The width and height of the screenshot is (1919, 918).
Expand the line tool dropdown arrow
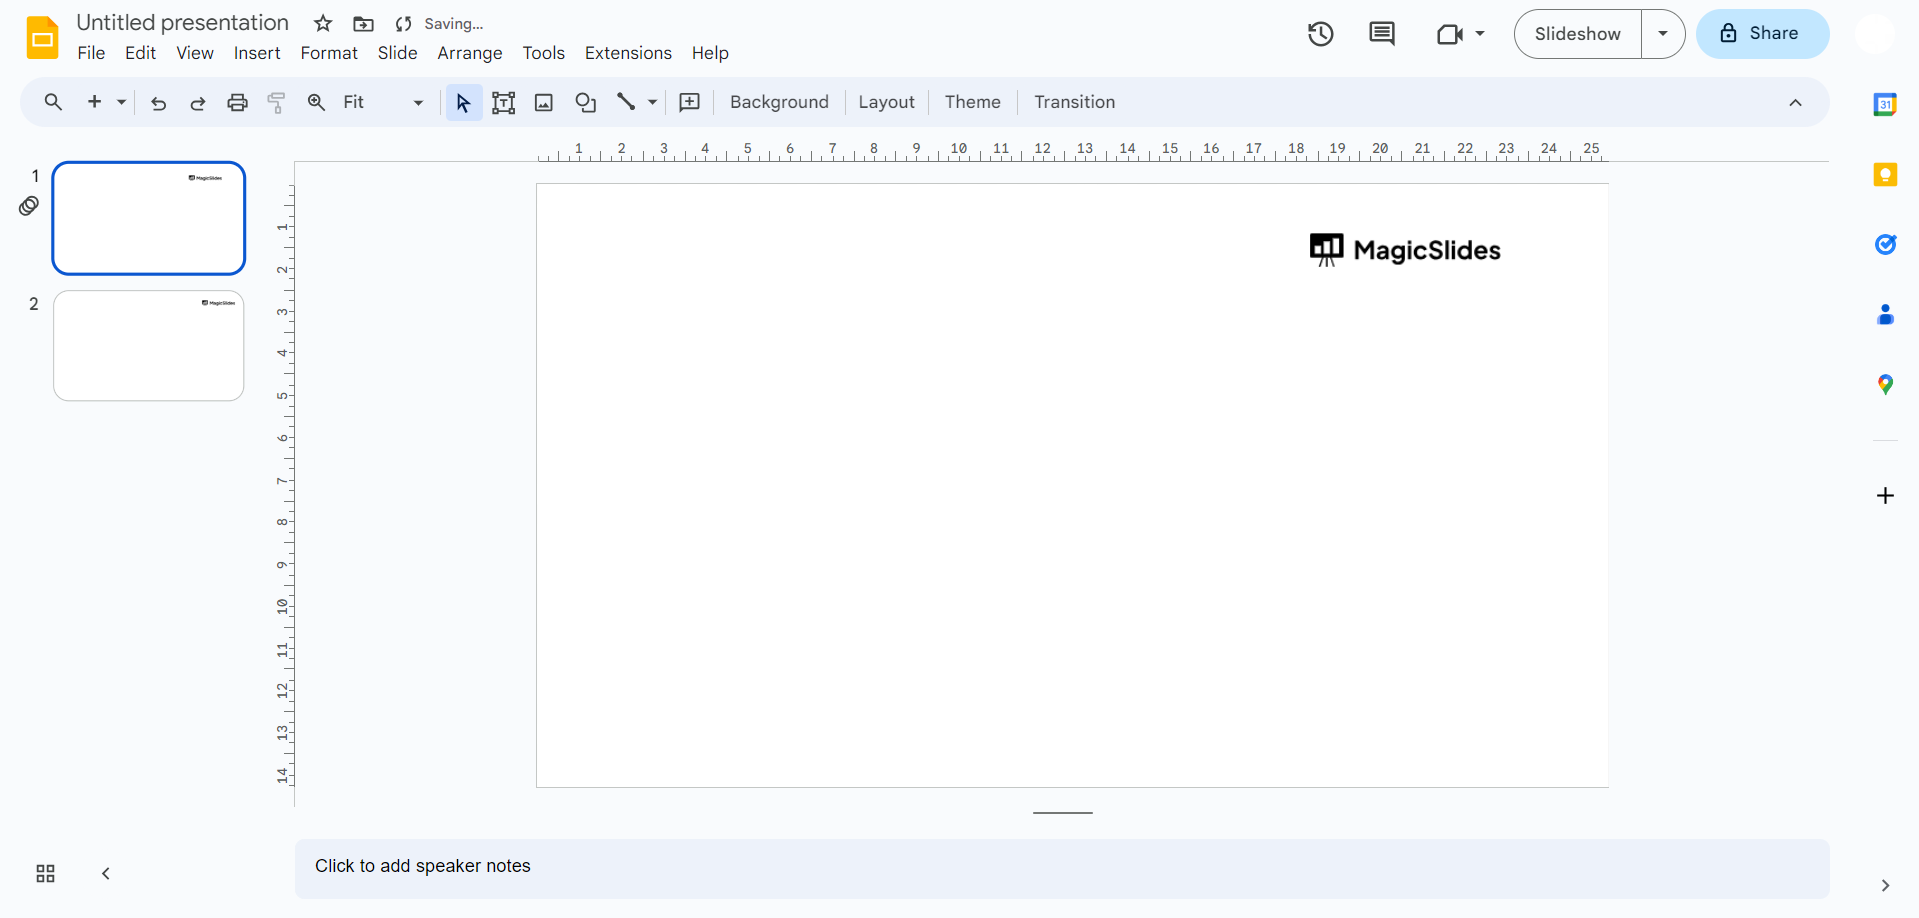coord(652,102)
